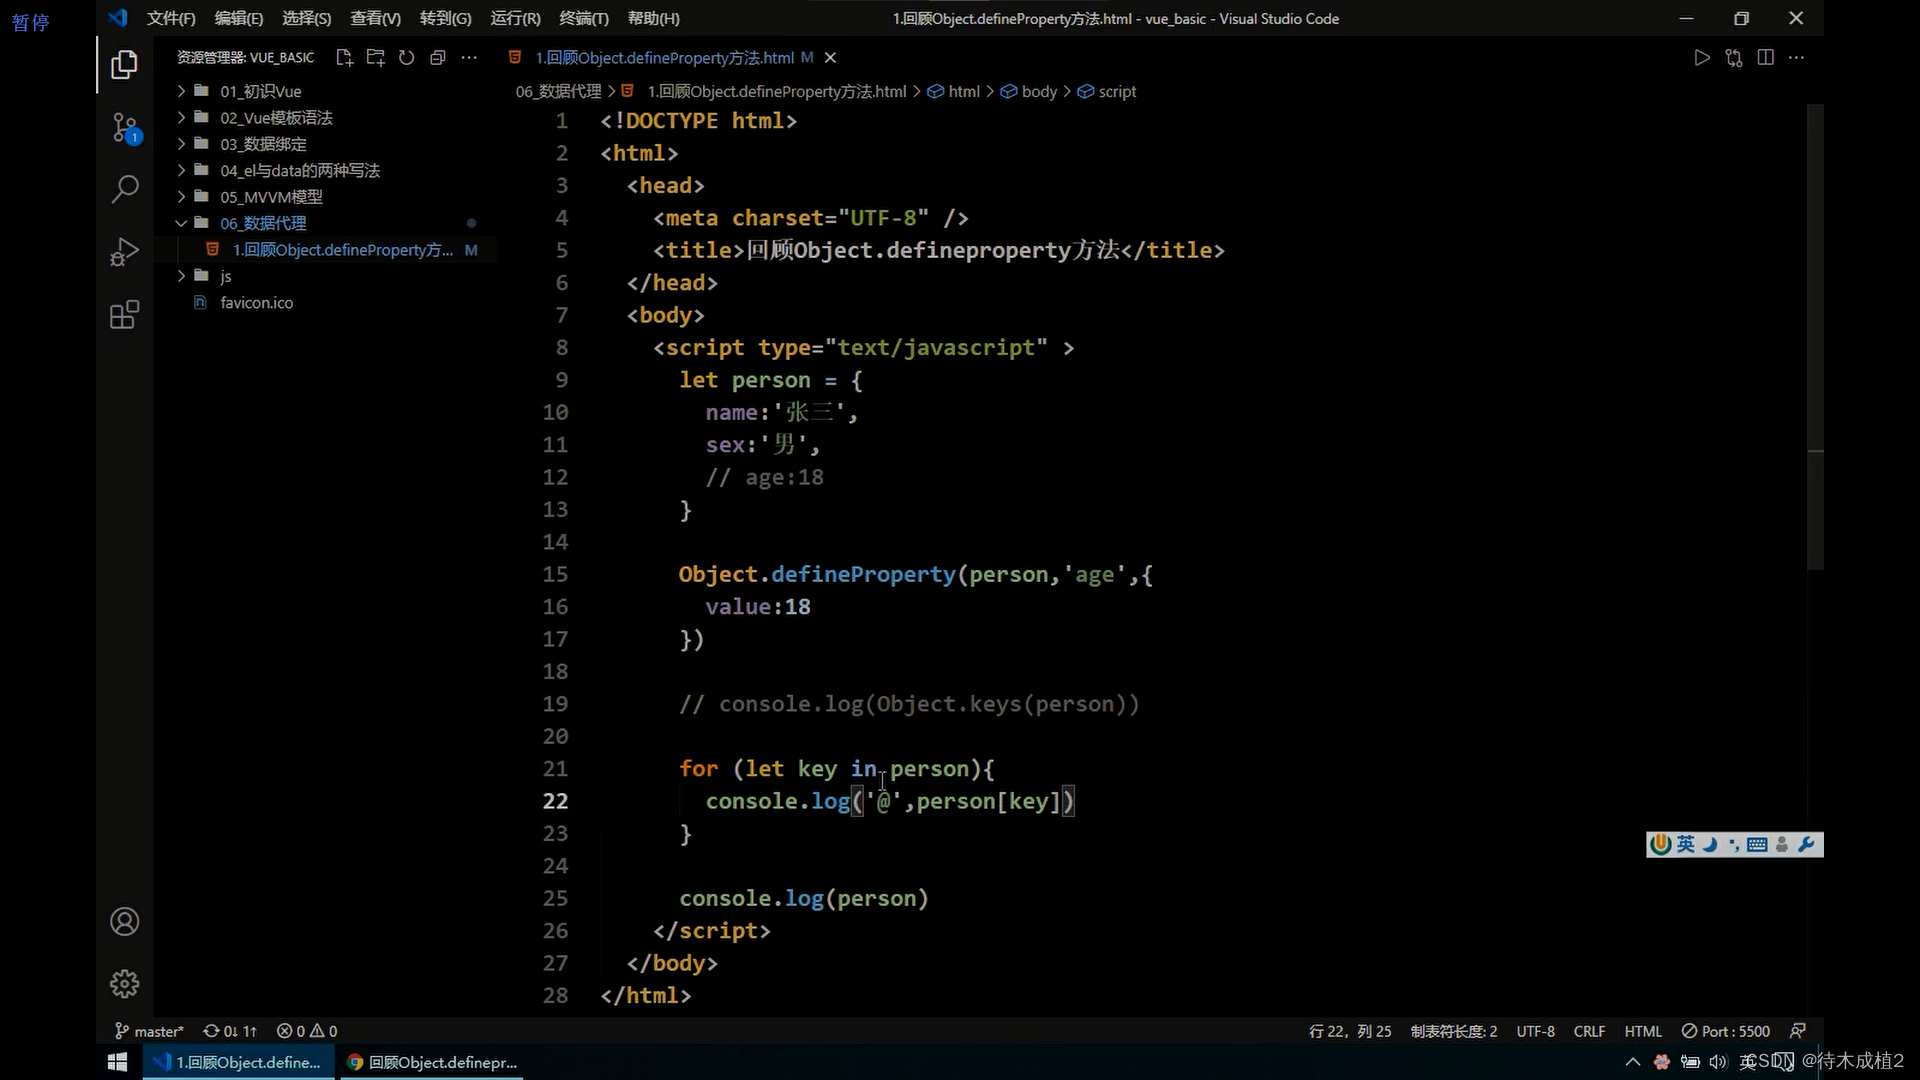1920x1080 pixels.
Task: Show hidden tray icons chevron
Action: click(1632, 1062)
